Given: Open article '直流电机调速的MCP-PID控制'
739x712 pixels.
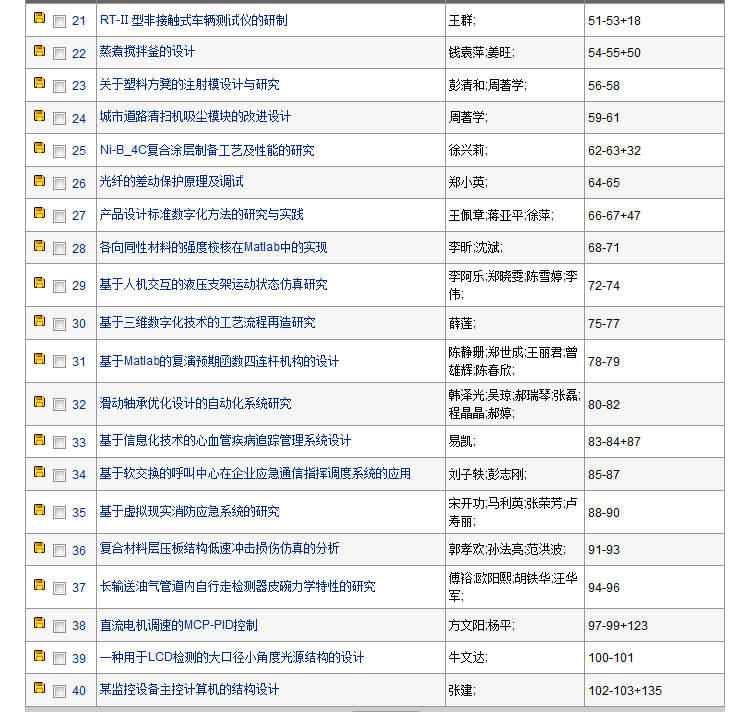Looking at the screenshot, I should click(x=179, y=625).
